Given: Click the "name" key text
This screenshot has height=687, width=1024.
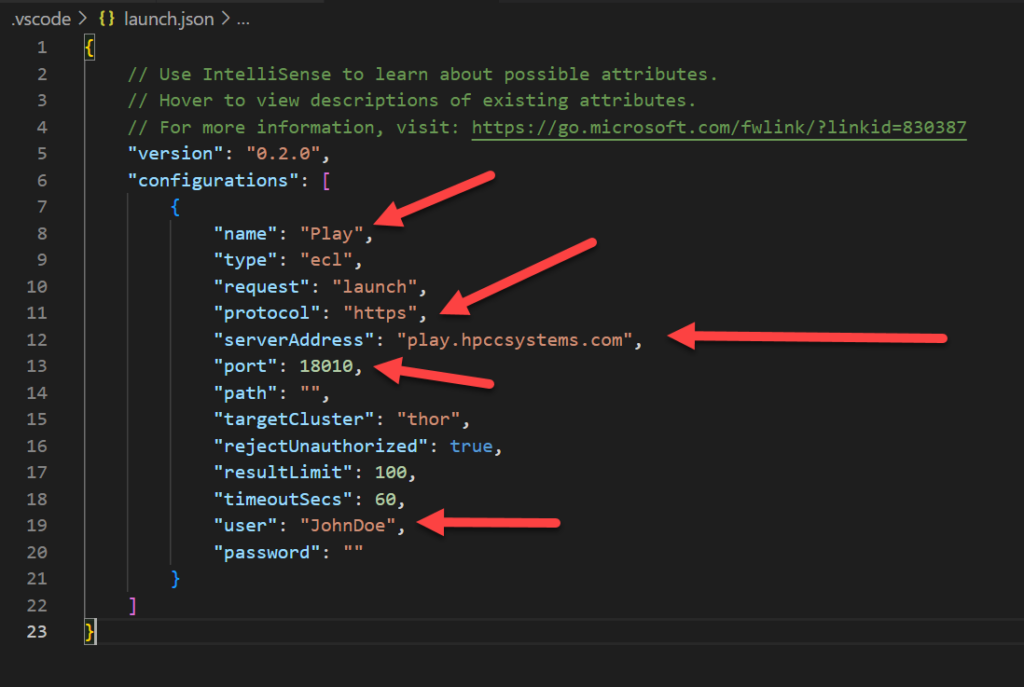Looking at the screenshot, I should click(x=245, y=233).
